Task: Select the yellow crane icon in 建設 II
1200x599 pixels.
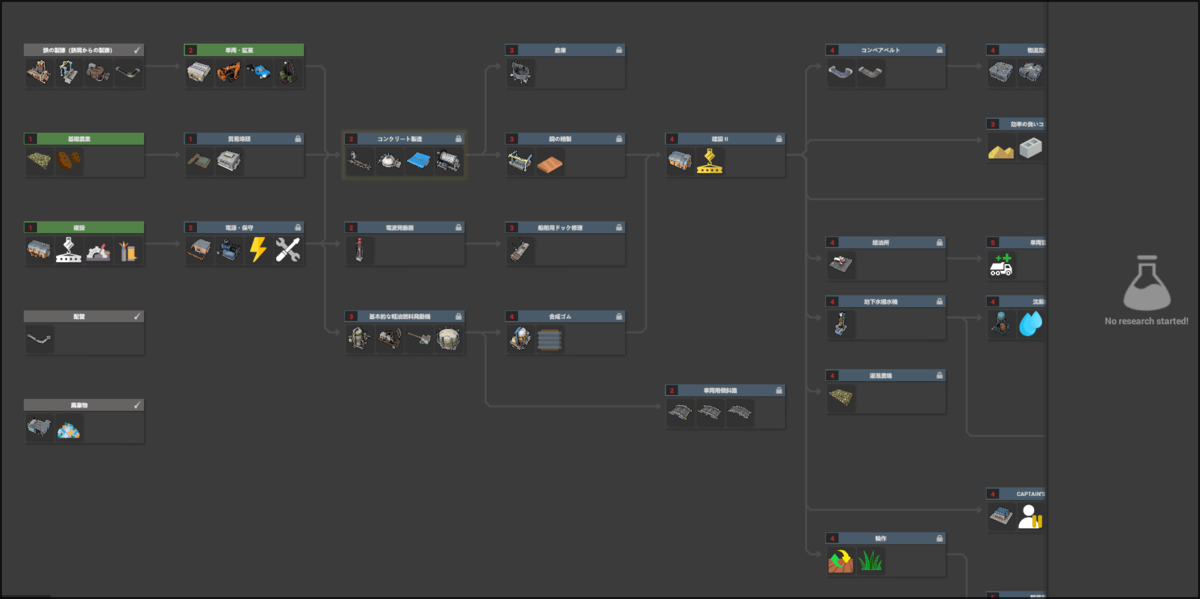Action: (x=710, y=162)
